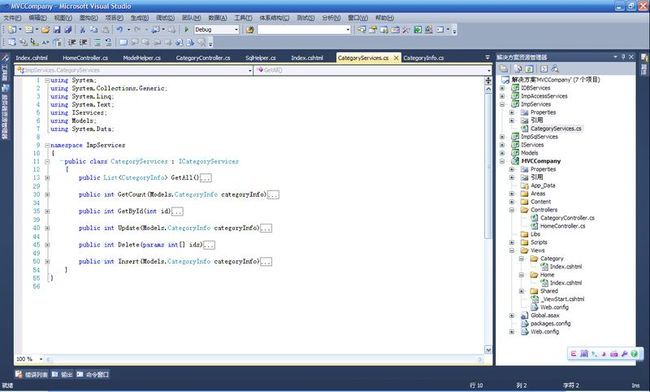Click the green help icon on the IME bar
This screenshot has height=392, width=650.
[634, 353]
